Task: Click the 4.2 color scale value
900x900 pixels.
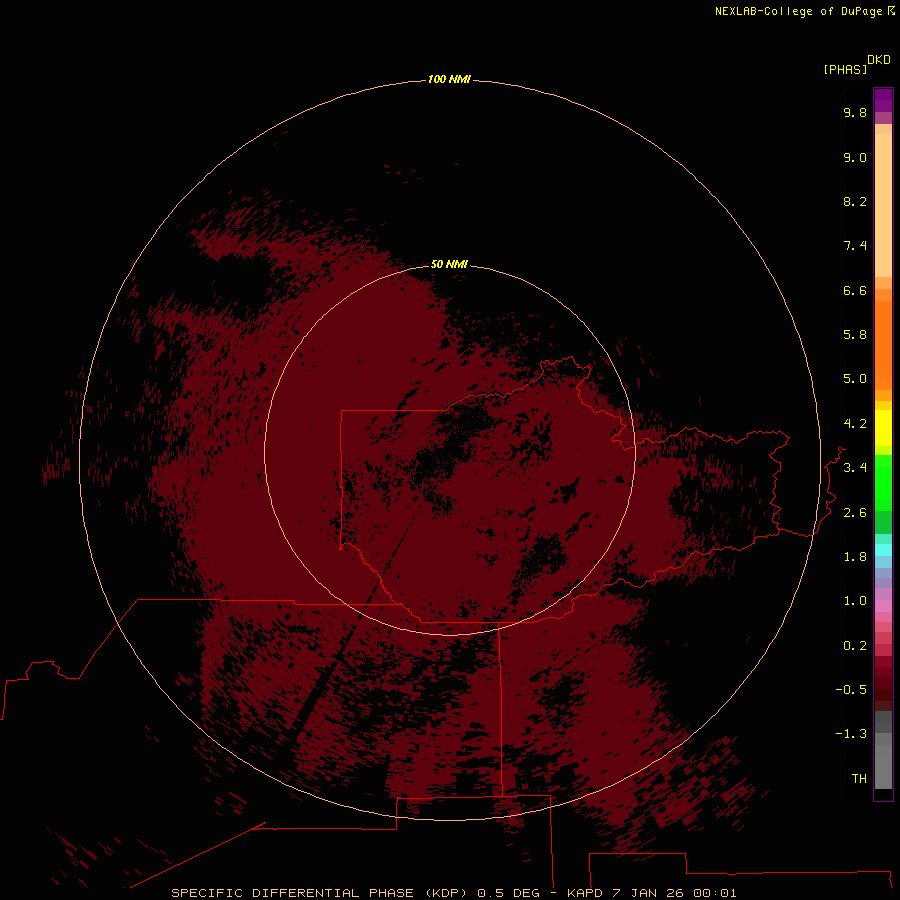Action: coord(855,424)
